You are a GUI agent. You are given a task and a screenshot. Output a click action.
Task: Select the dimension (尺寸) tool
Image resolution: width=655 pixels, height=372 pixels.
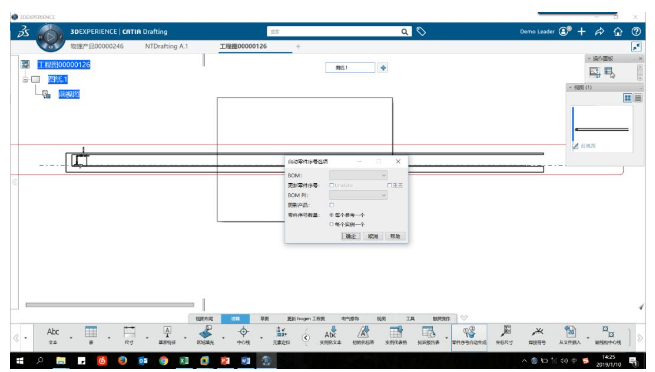tap(129, 335)
